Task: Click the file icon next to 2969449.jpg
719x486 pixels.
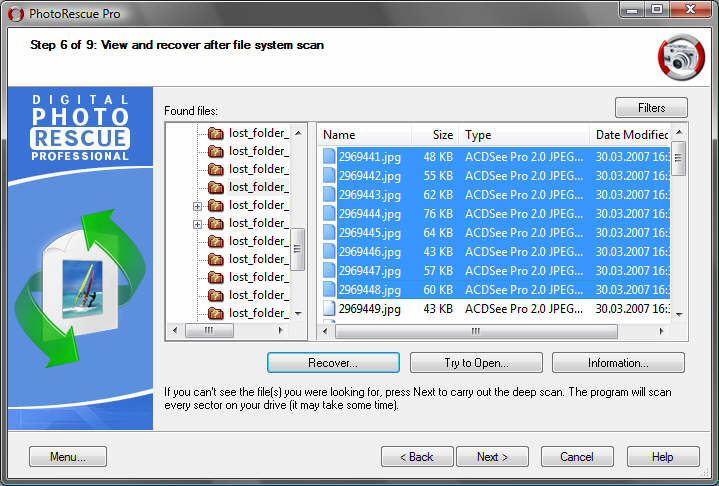Action: pos(329,309)
